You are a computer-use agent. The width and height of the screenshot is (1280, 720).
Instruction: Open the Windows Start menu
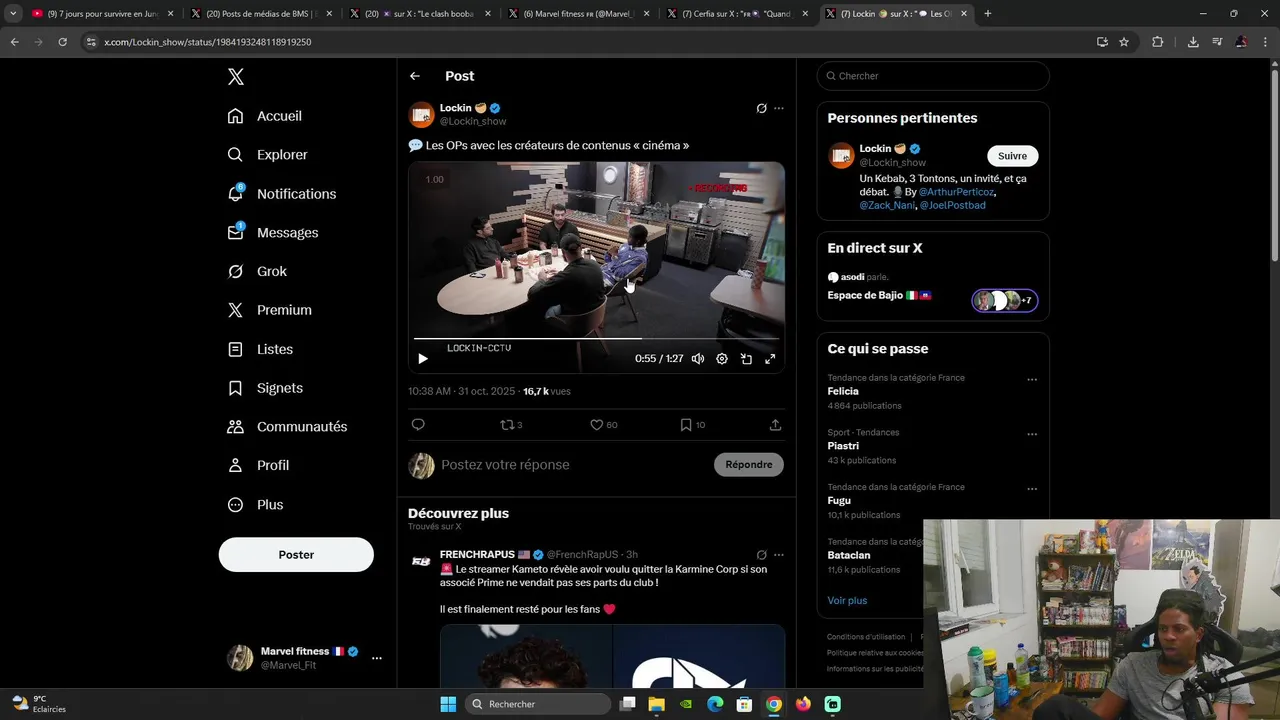coord(448,704)
